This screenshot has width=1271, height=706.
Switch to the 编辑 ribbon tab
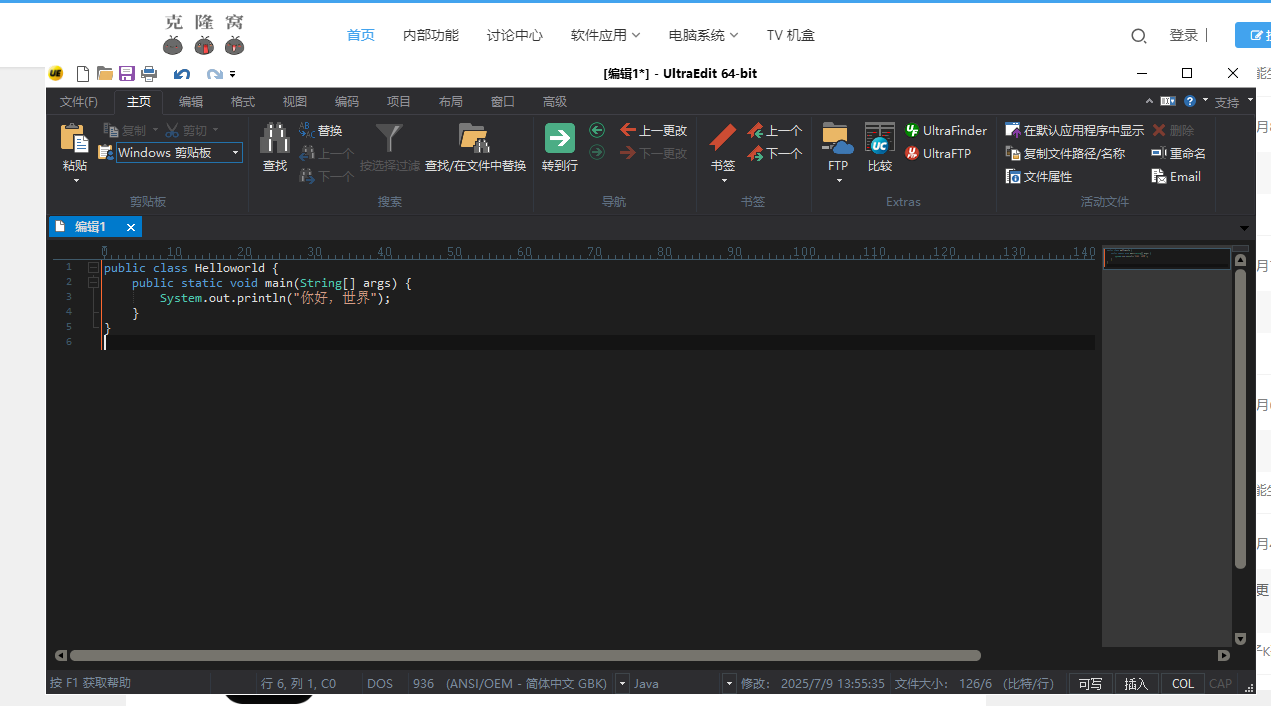tap(191, 101)
